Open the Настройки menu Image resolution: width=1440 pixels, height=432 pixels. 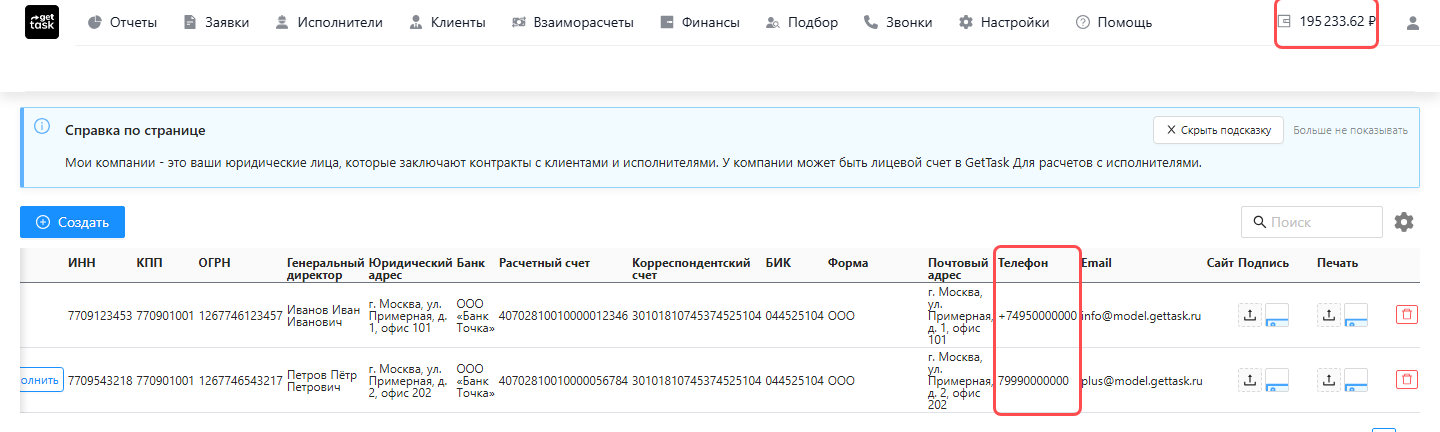coord(1004,22)
